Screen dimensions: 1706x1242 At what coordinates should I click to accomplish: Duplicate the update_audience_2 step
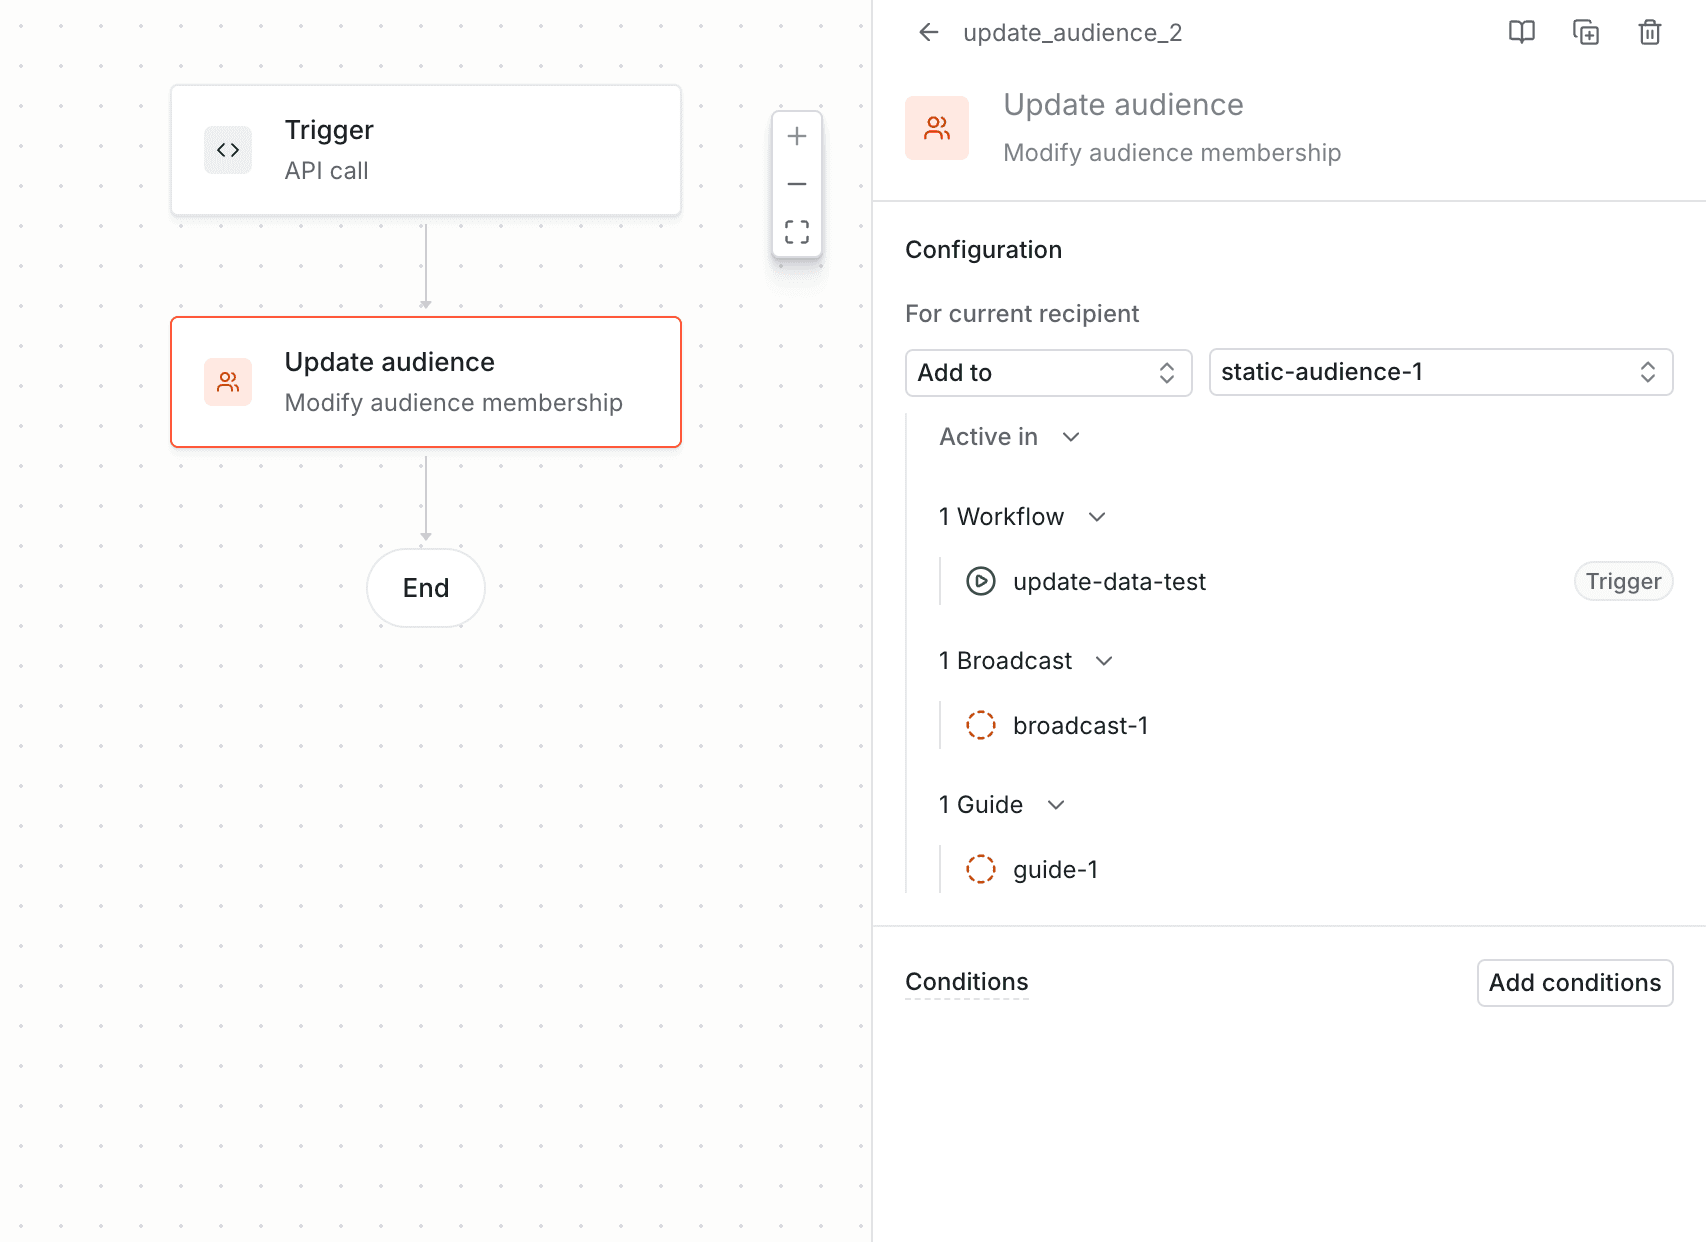coord(1586,32)
